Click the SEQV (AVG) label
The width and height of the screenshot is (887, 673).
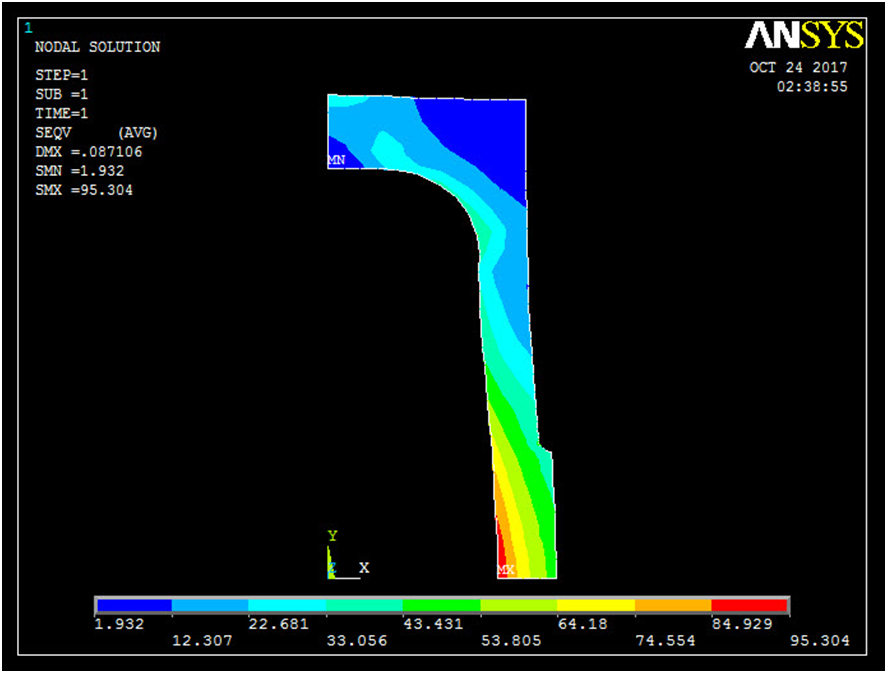(96, 132)
